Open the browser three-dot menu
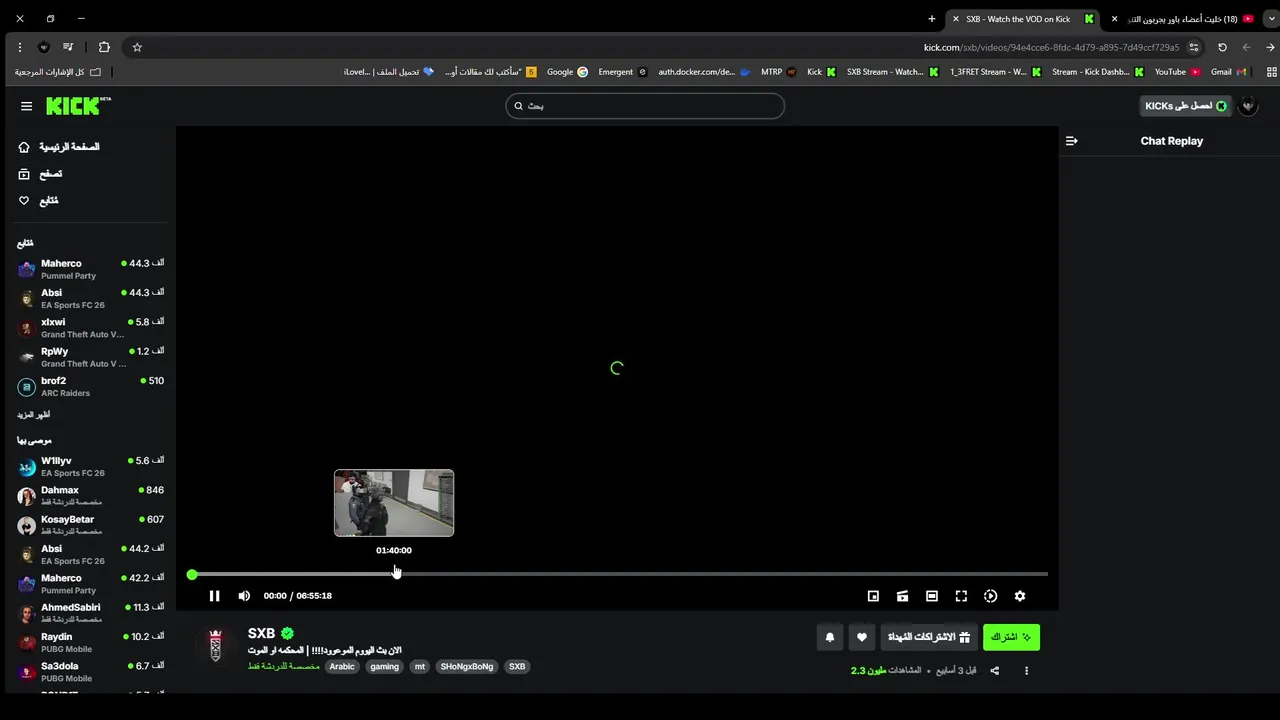Image resolution: width=1280 pixels, height=720 pixels. tap(19, 47)
